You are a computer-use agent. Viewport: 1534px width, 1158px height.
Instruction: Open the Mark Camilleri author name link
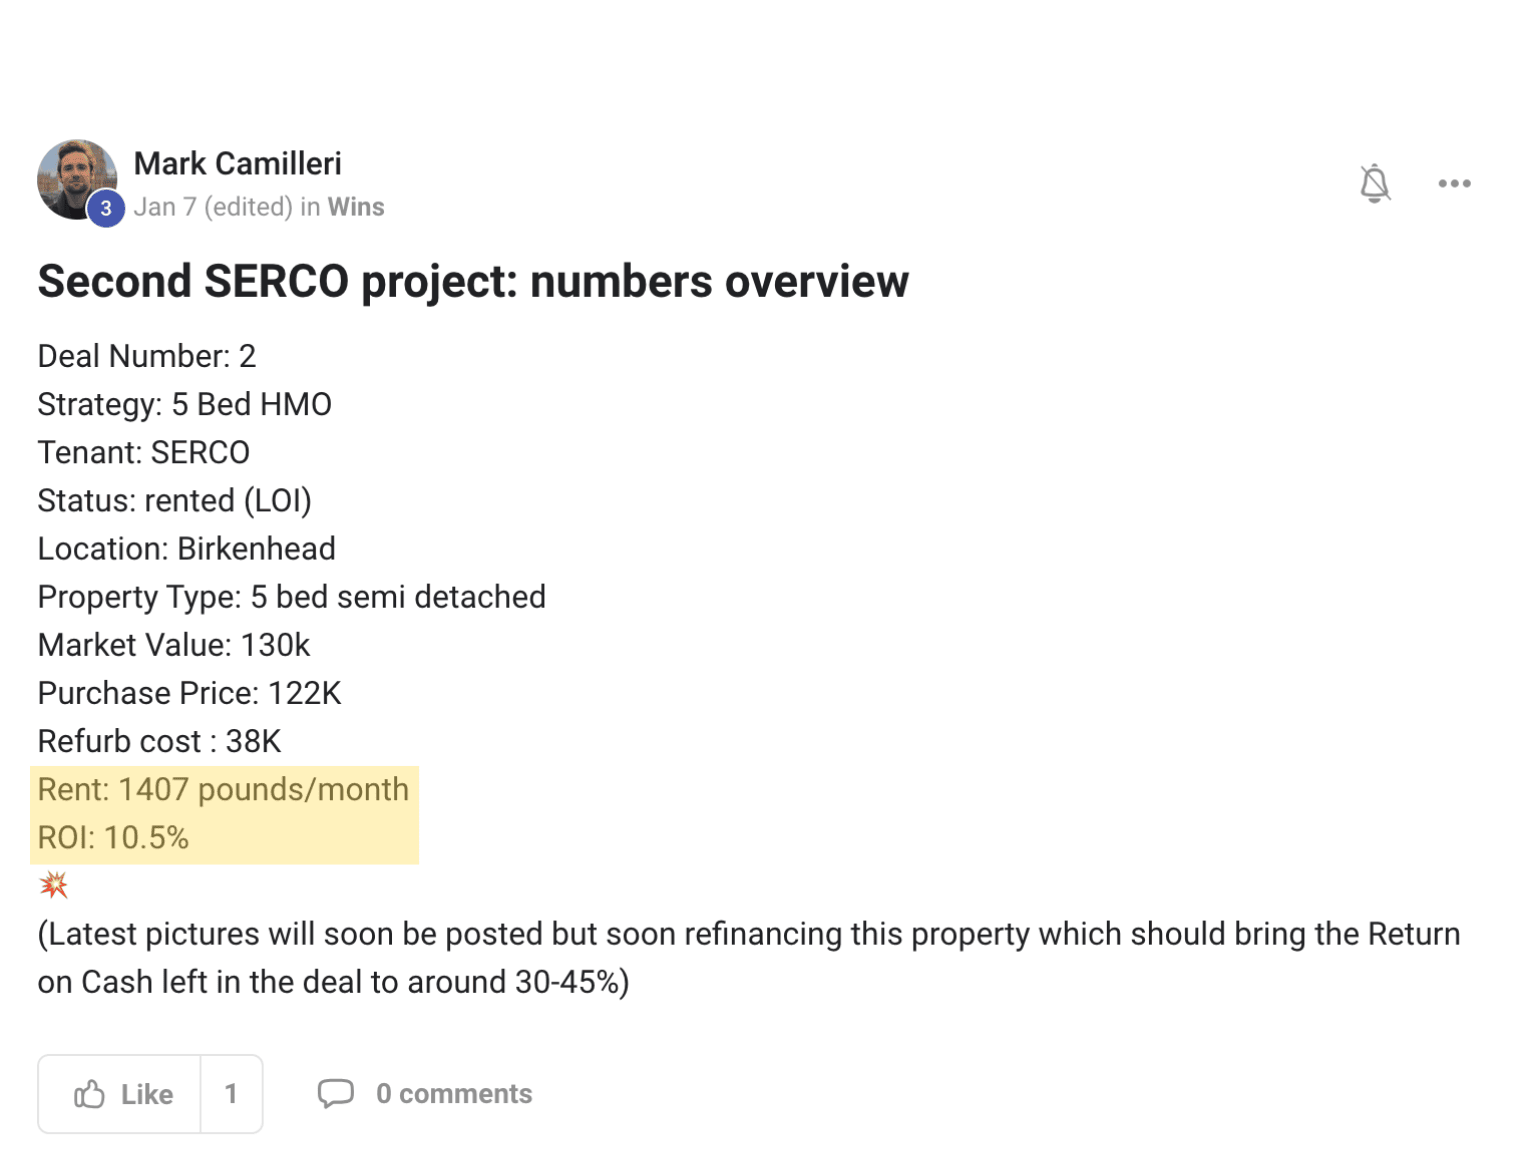click(238, 163)
